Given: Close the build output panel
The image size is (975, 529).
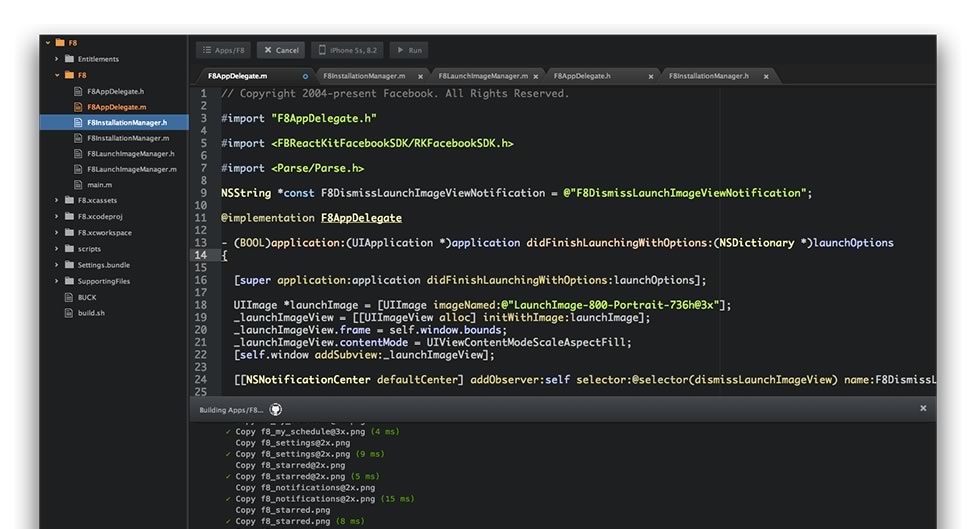Looking at the screenshot, I should click(922, 408).
